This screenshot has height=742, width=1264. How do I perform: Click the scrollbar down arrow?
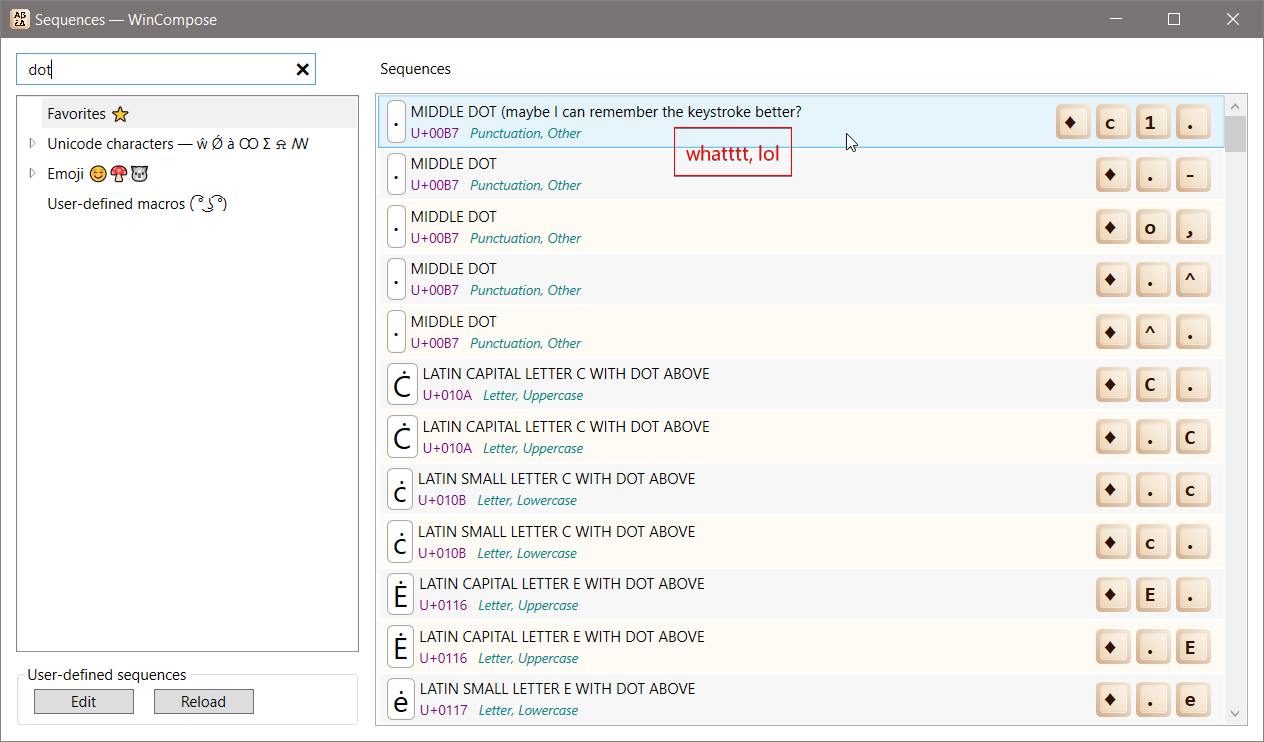click(1235, 713)
